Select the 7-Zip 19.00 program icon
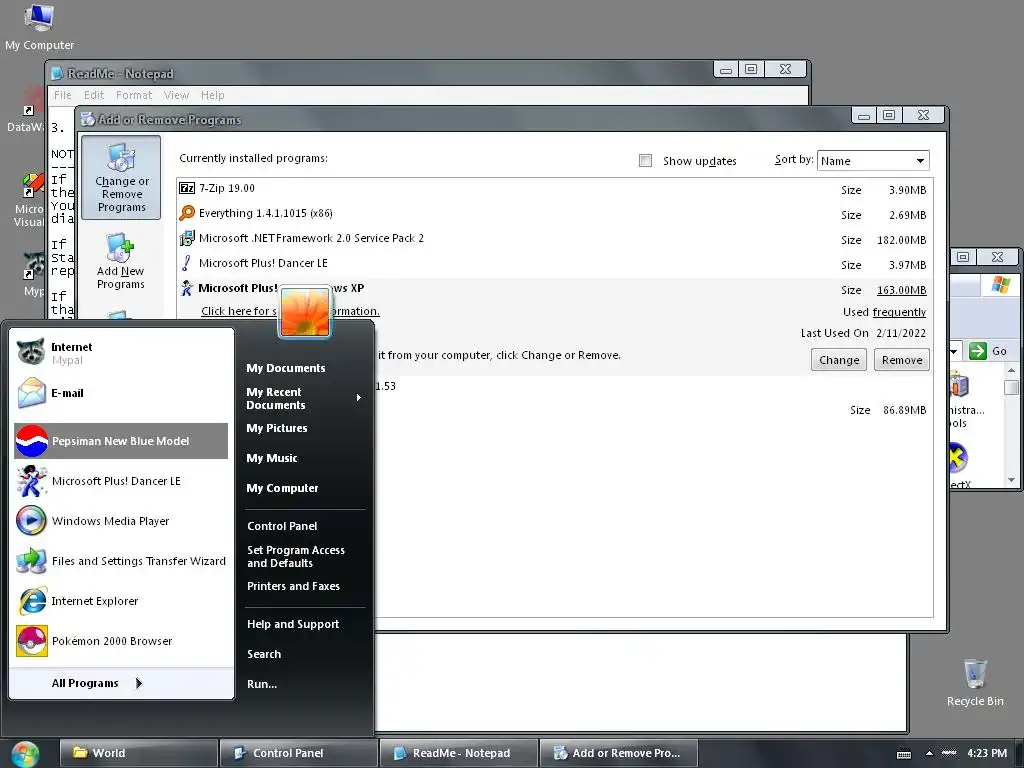 tap(187, 188)
